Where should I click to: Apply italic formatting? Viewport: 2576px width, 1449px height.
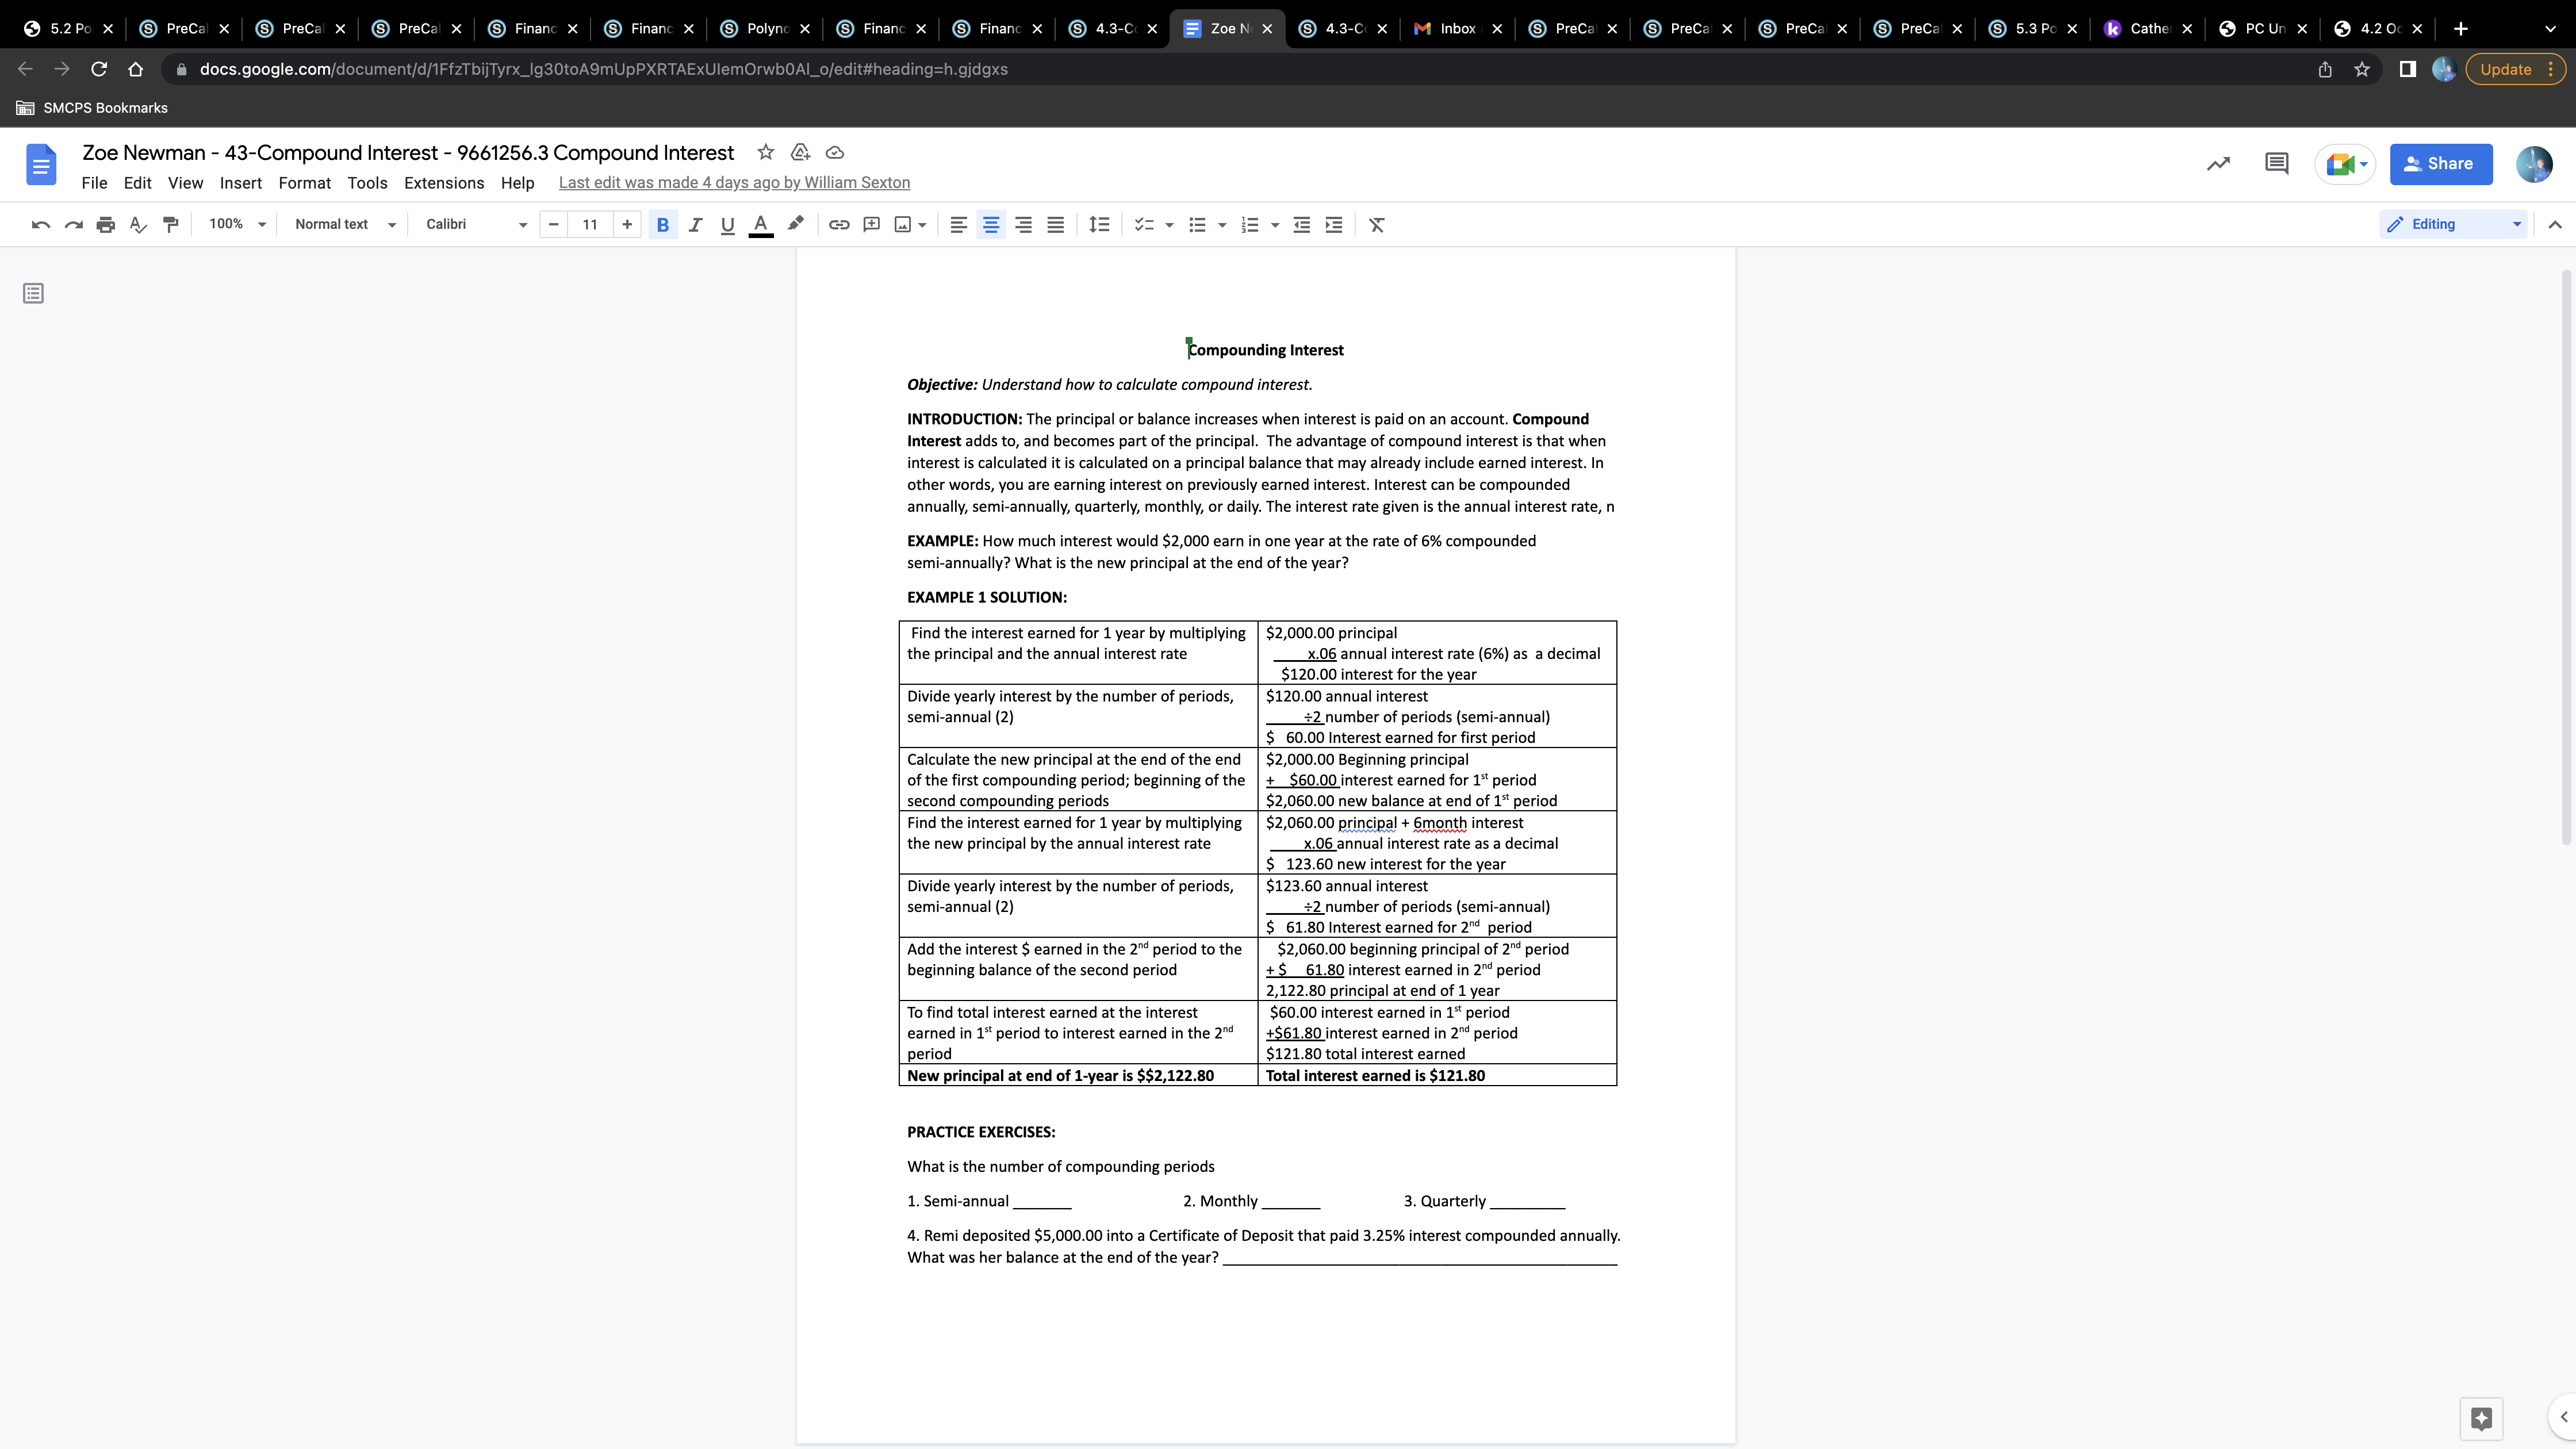tap(695, 224)
